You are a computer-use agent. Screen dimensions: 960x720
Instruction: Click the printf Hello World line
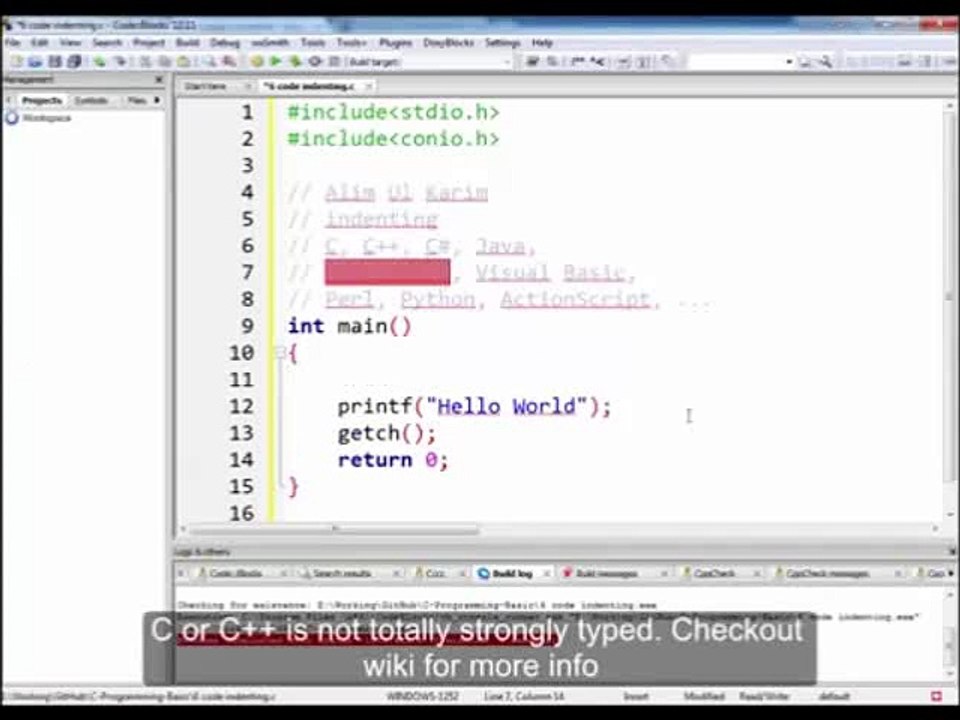pyautogui.click(x=474, y=407)
